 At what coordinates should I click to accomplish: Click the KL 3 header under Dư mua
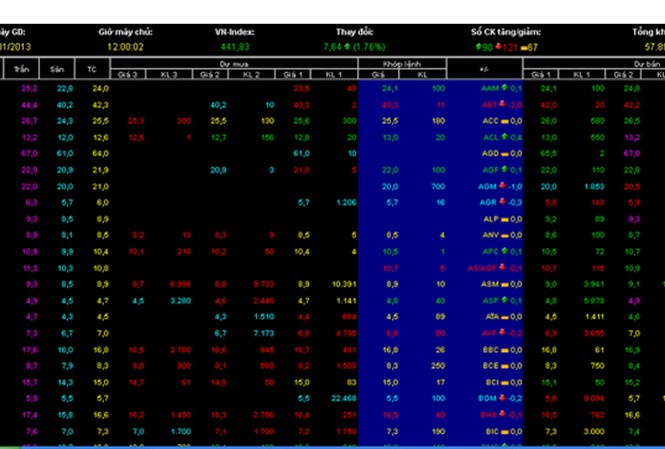(x=169, y=75)
